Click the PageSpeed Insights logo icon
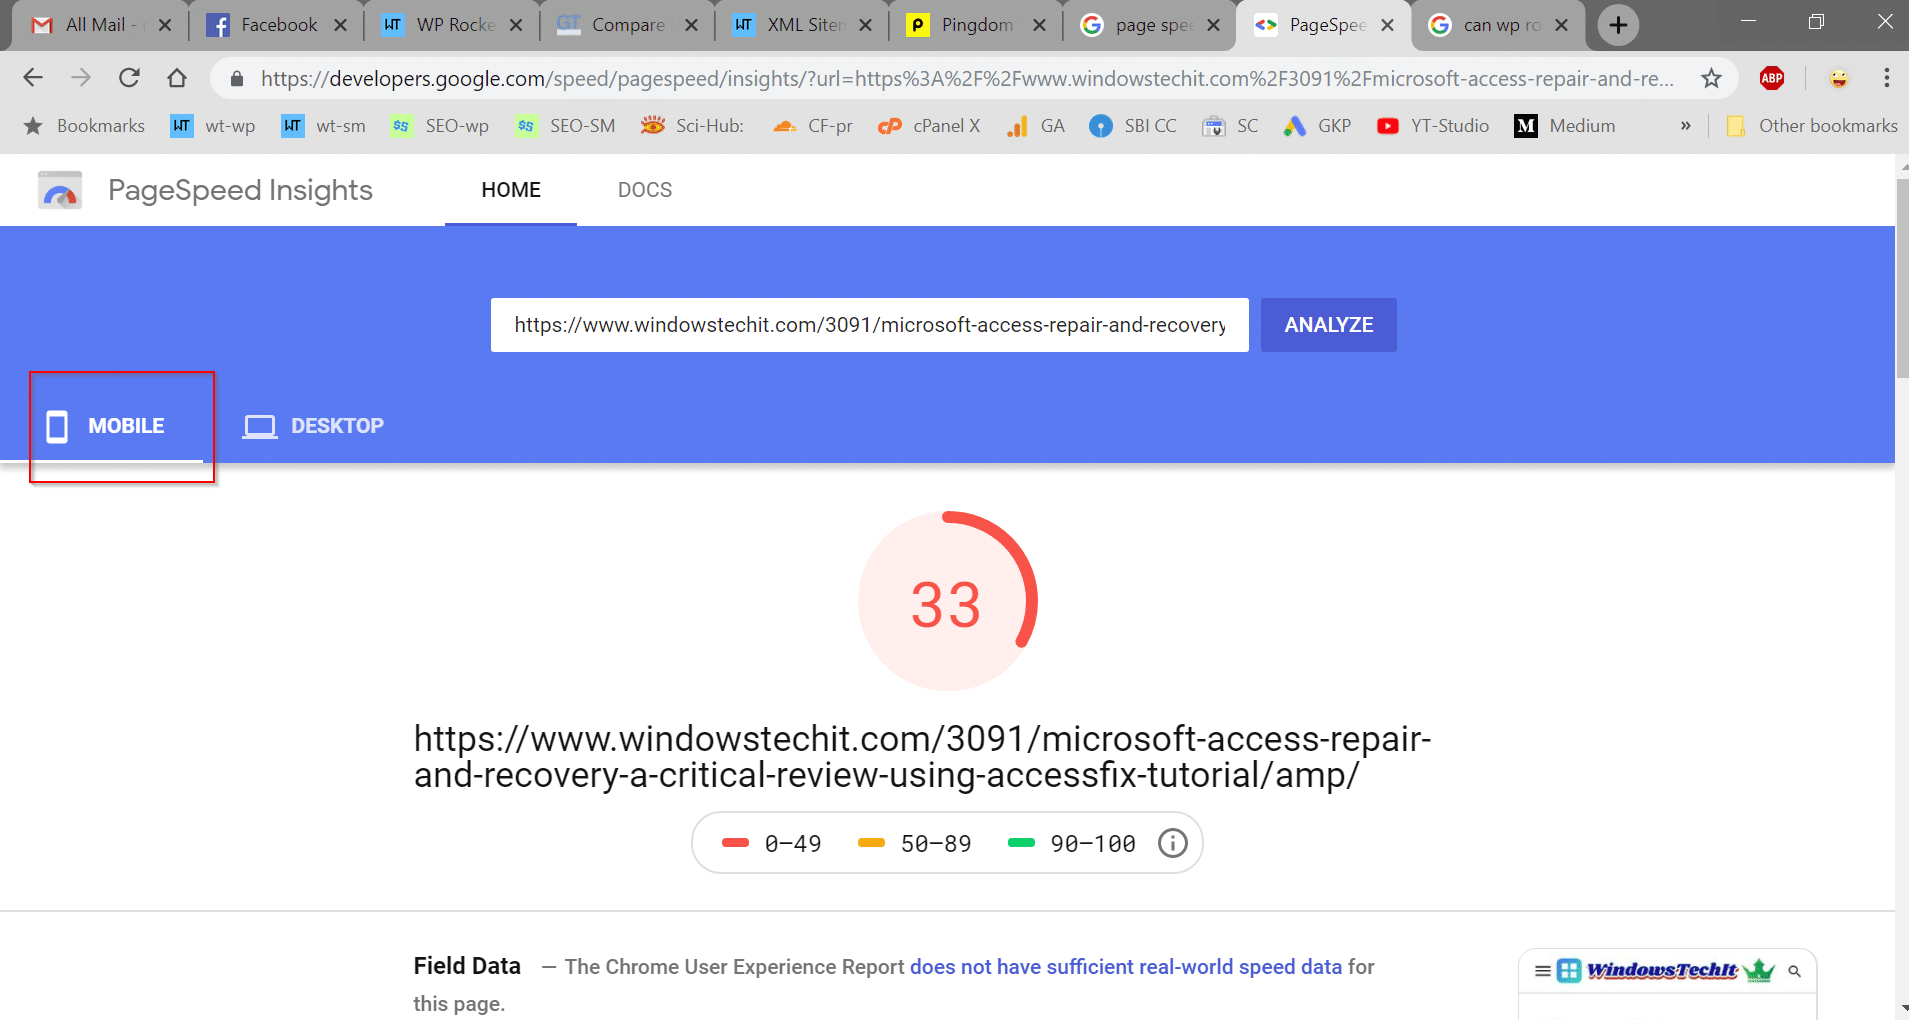The width and height of the screenshot is (1909, 1020). (x=60, y=190)
